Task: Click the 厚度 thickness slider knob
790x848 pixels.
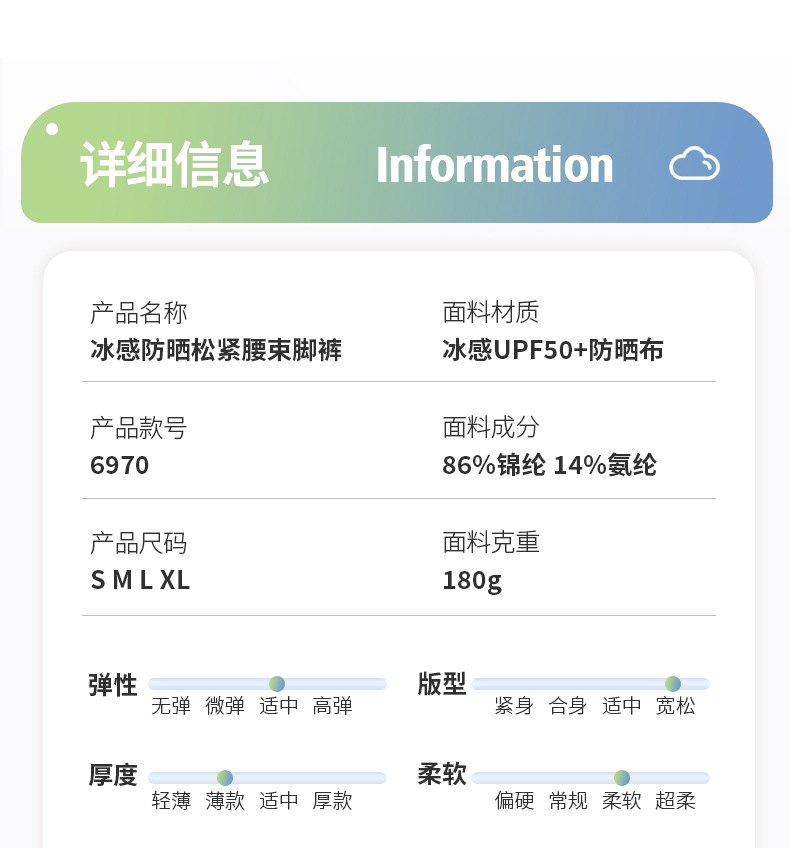Action: [x=225, y=778]
